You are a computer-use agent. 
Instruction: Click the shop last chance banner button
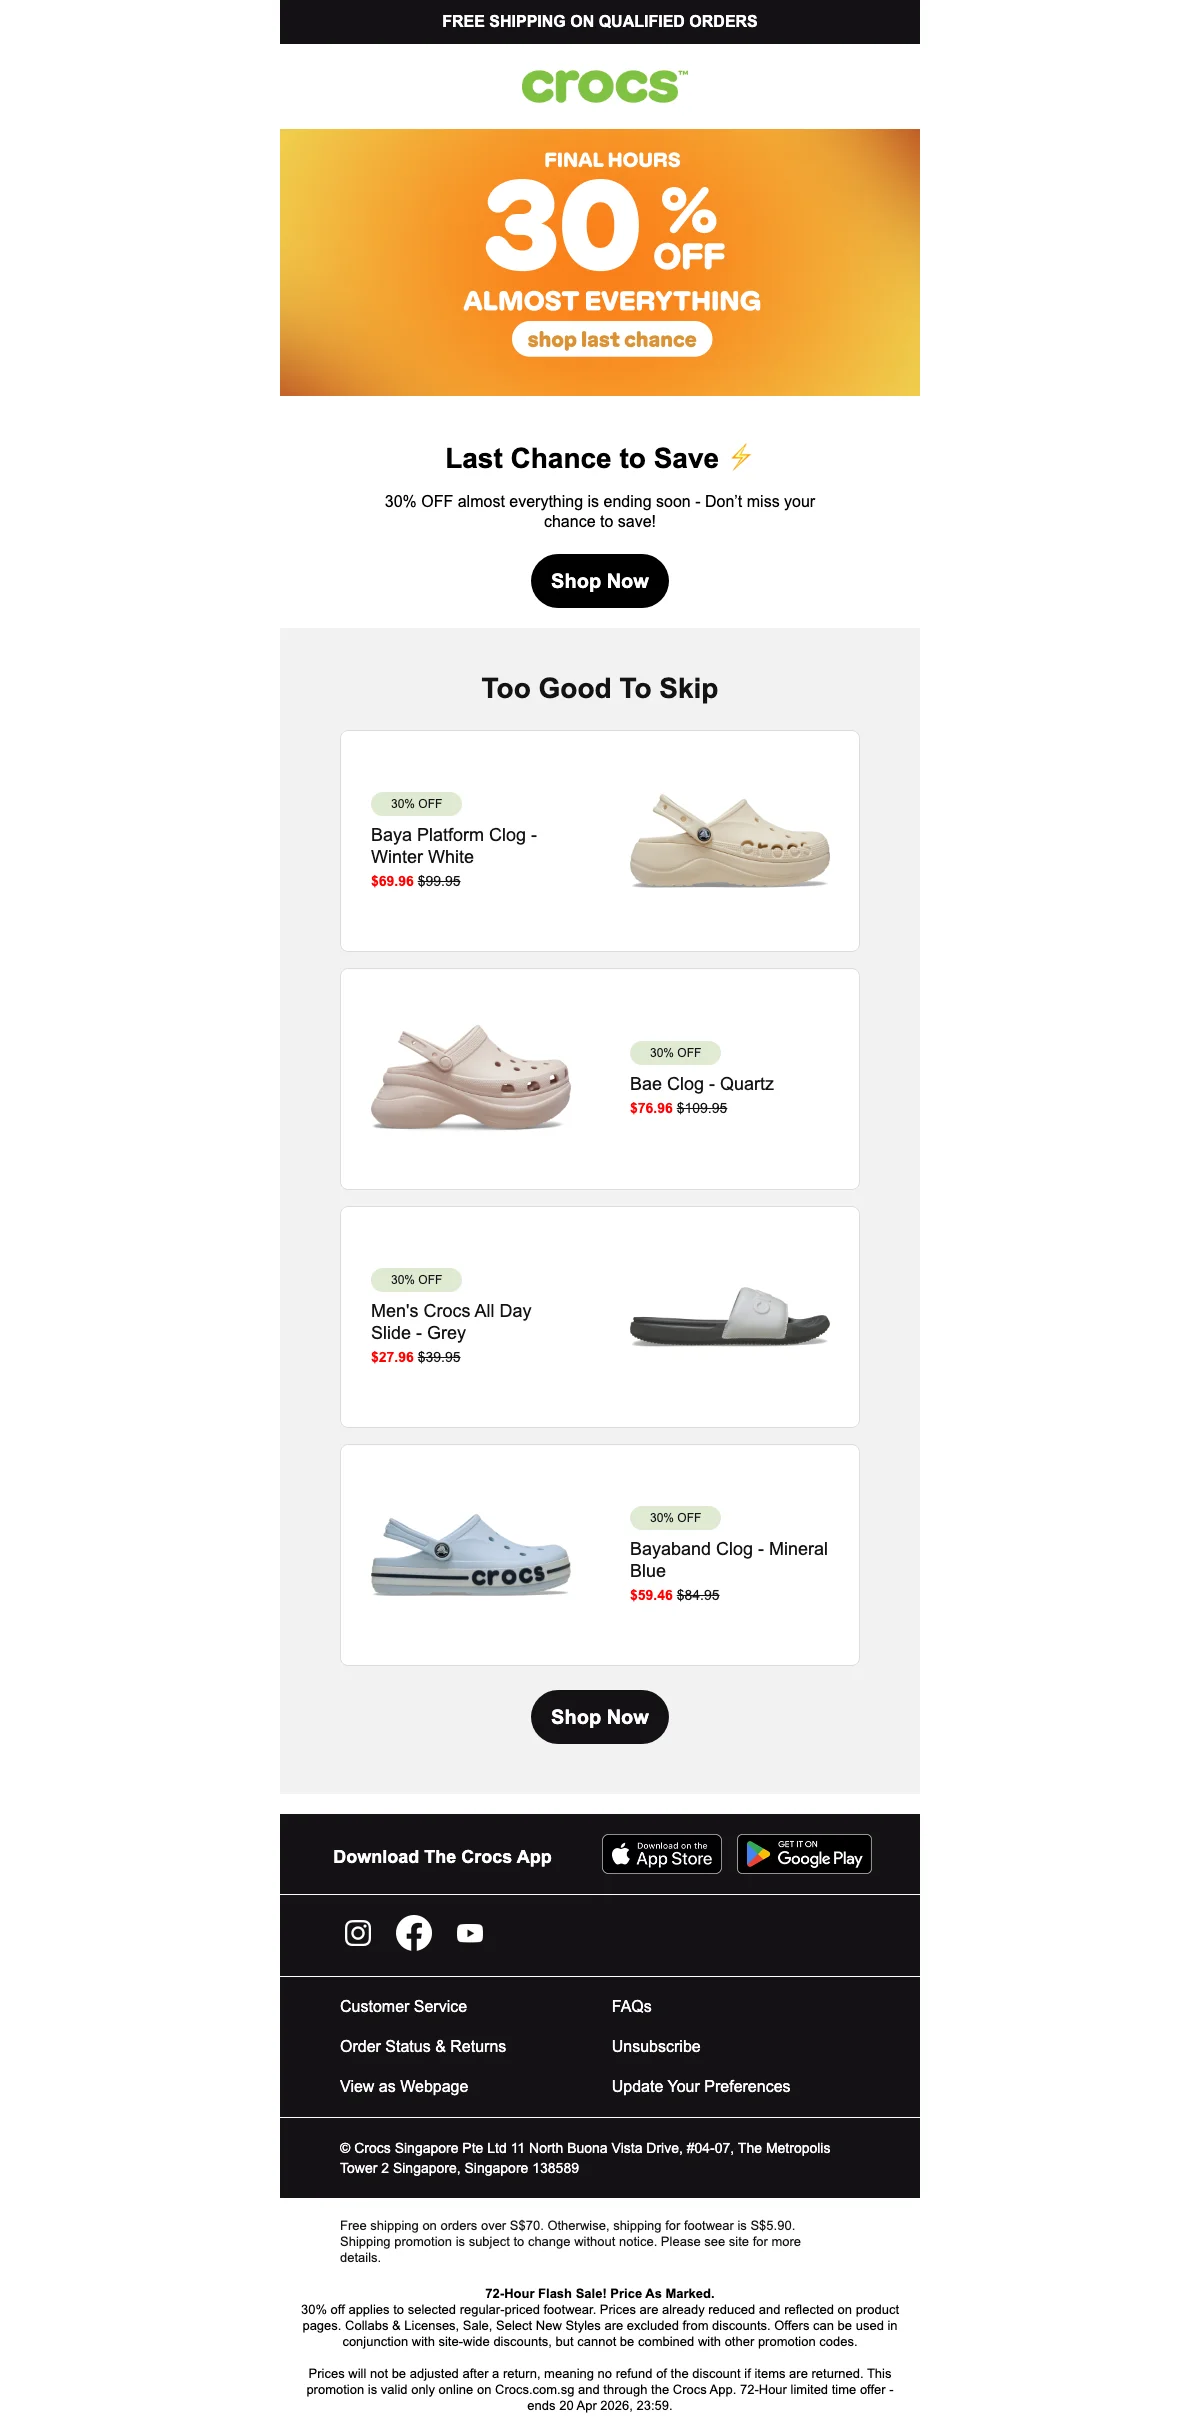tap(612, 339)
